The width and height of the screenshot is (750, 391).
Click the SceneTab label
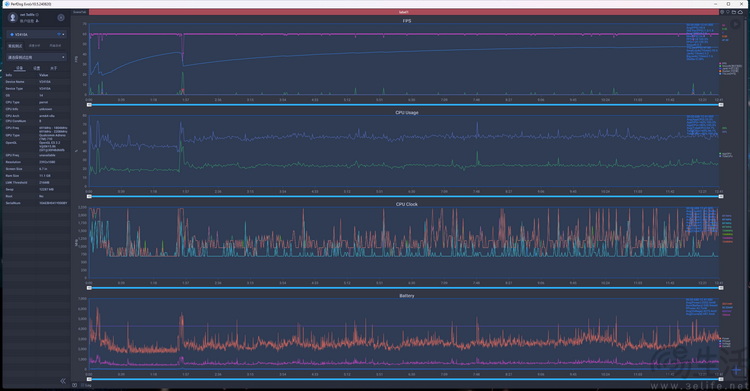click(80, 12)
